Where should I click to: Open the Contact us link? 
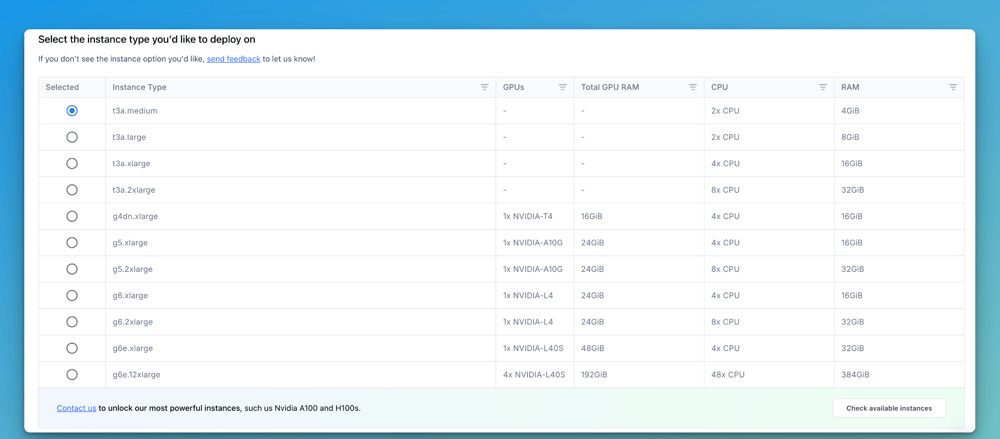[76, 408]
